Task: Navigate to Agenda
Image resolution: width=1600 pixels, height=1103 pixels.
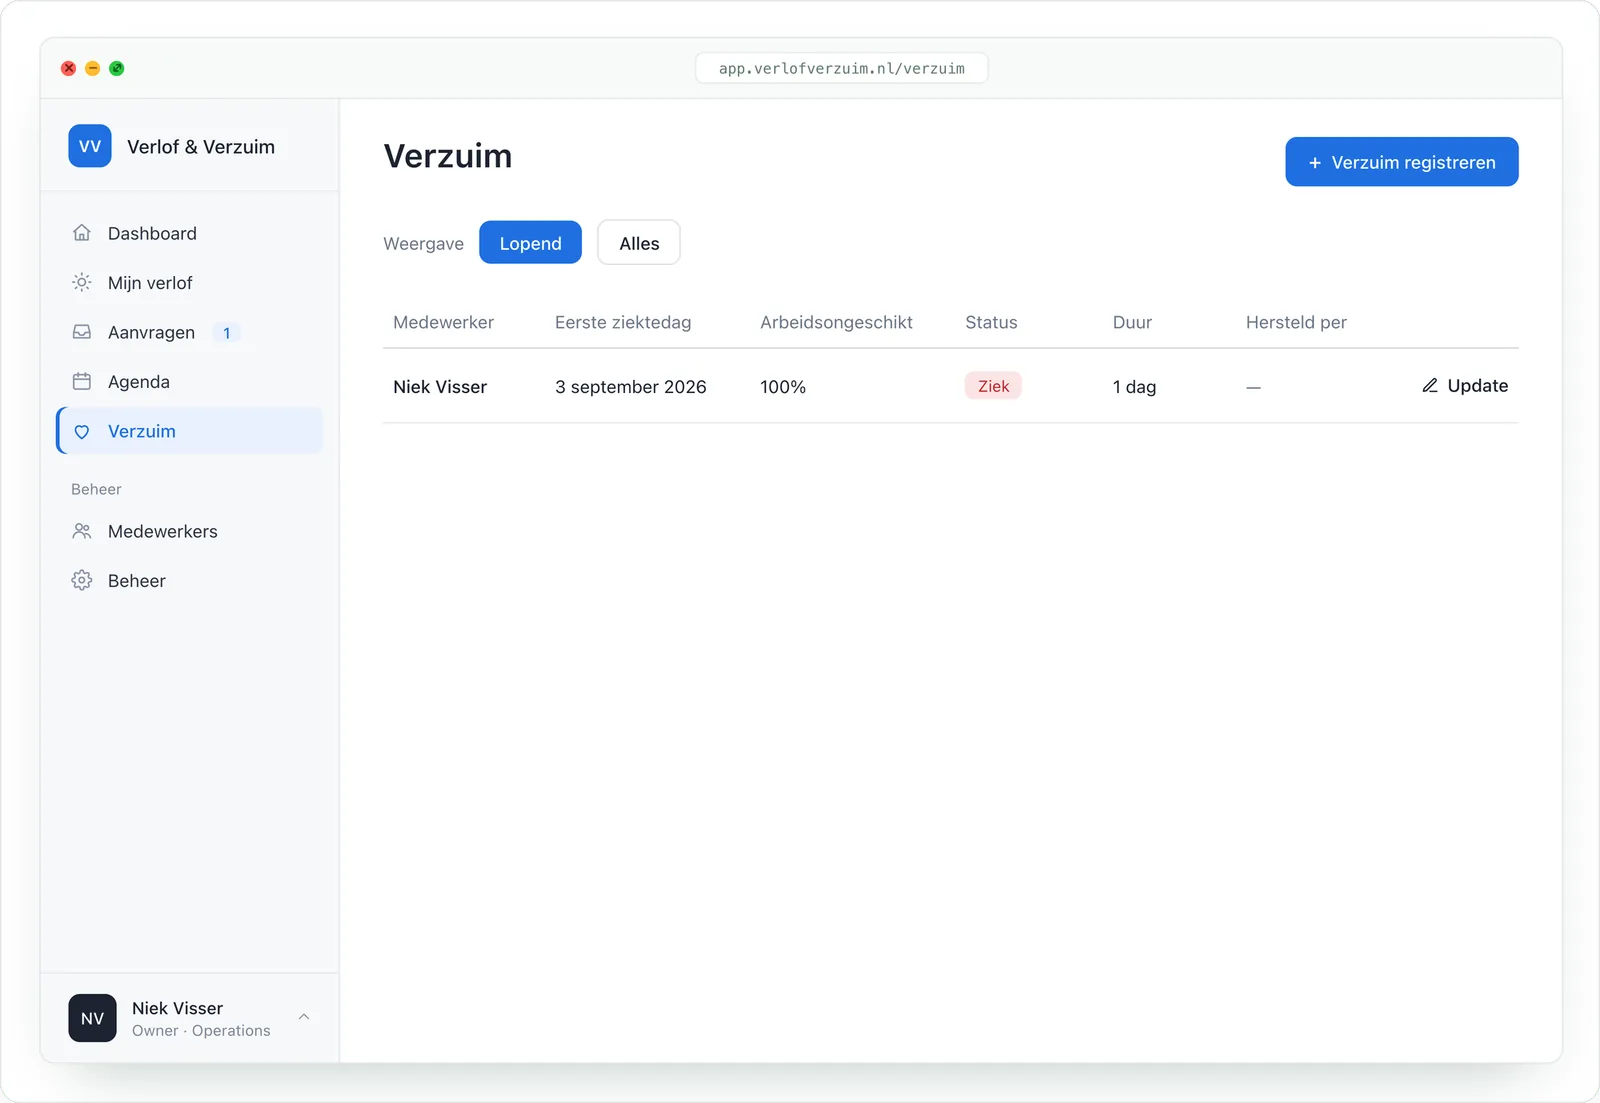Action: (x=190, y=382)
